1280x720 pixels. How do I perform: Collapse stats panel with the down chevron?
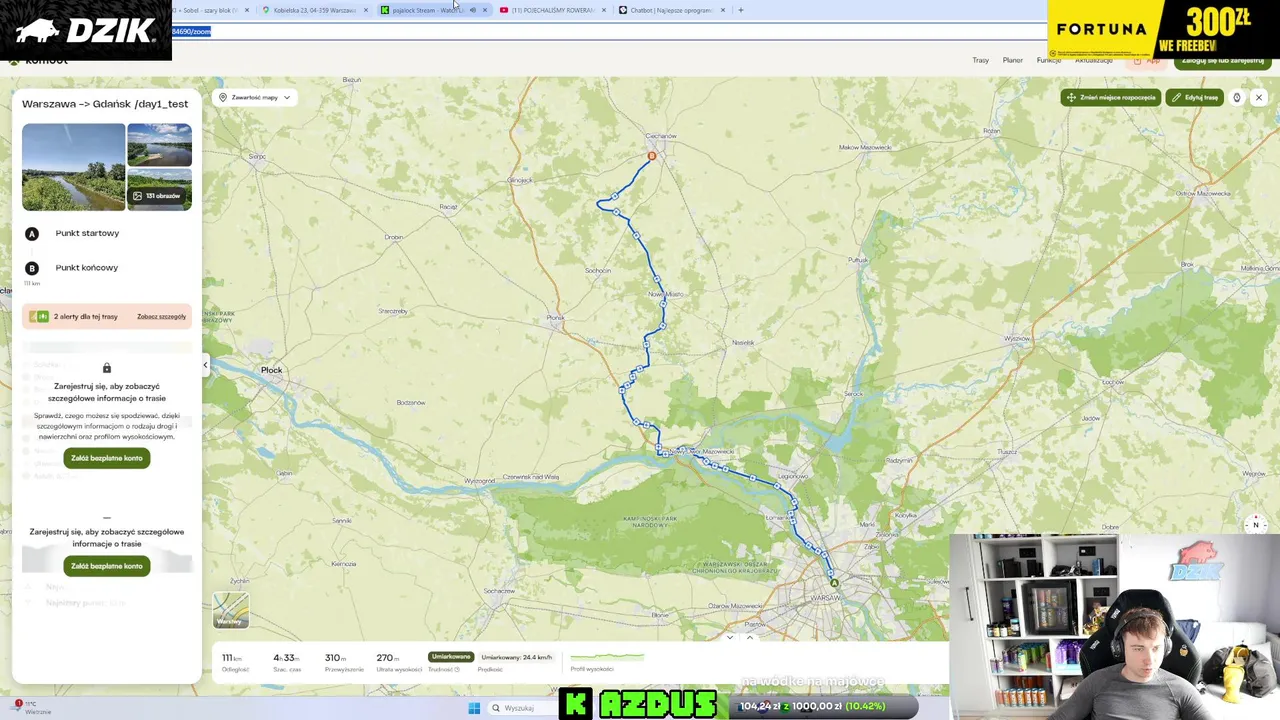point(730,637)
